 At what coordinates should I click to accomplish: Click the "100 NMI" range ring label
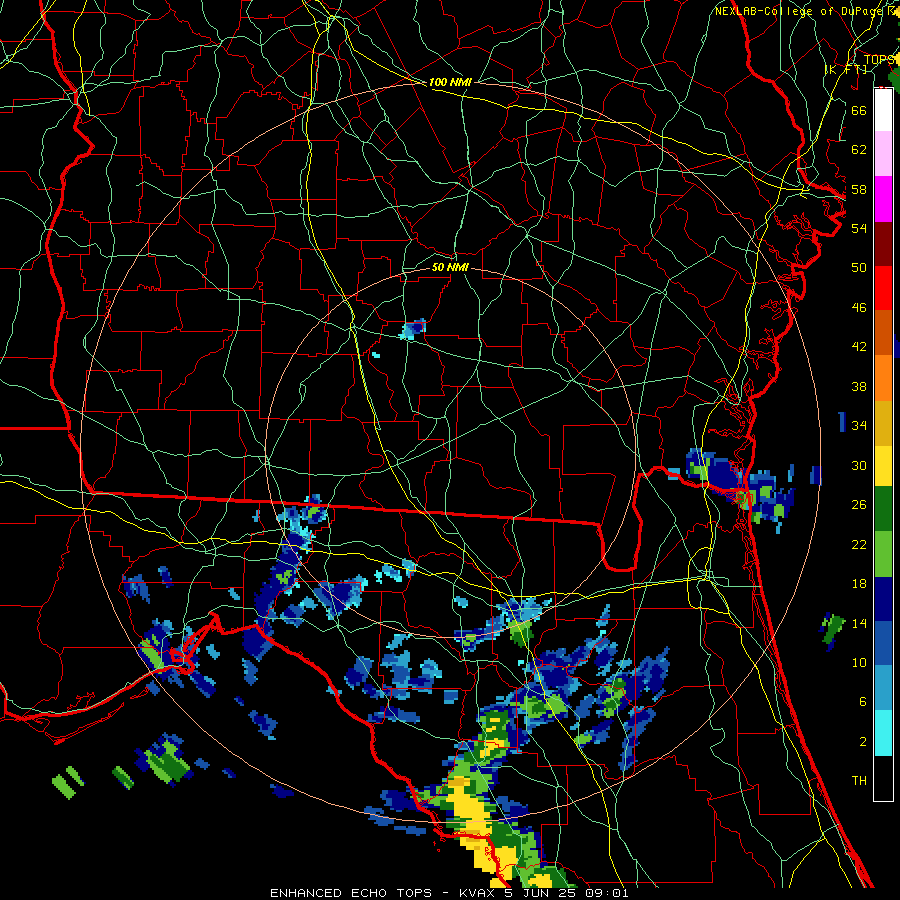pos(450,83)
